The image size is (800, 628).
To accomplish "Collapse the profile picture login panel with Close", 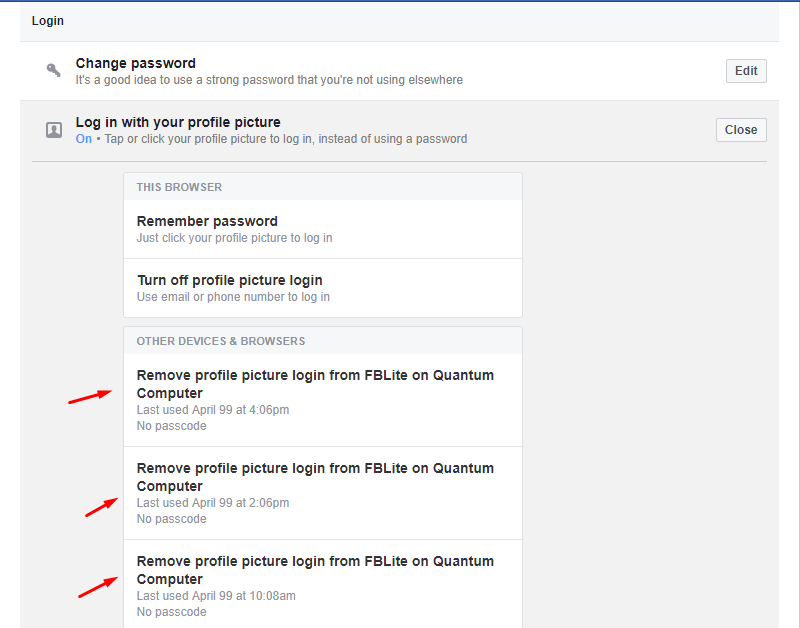I will click(x=740, y=130).
